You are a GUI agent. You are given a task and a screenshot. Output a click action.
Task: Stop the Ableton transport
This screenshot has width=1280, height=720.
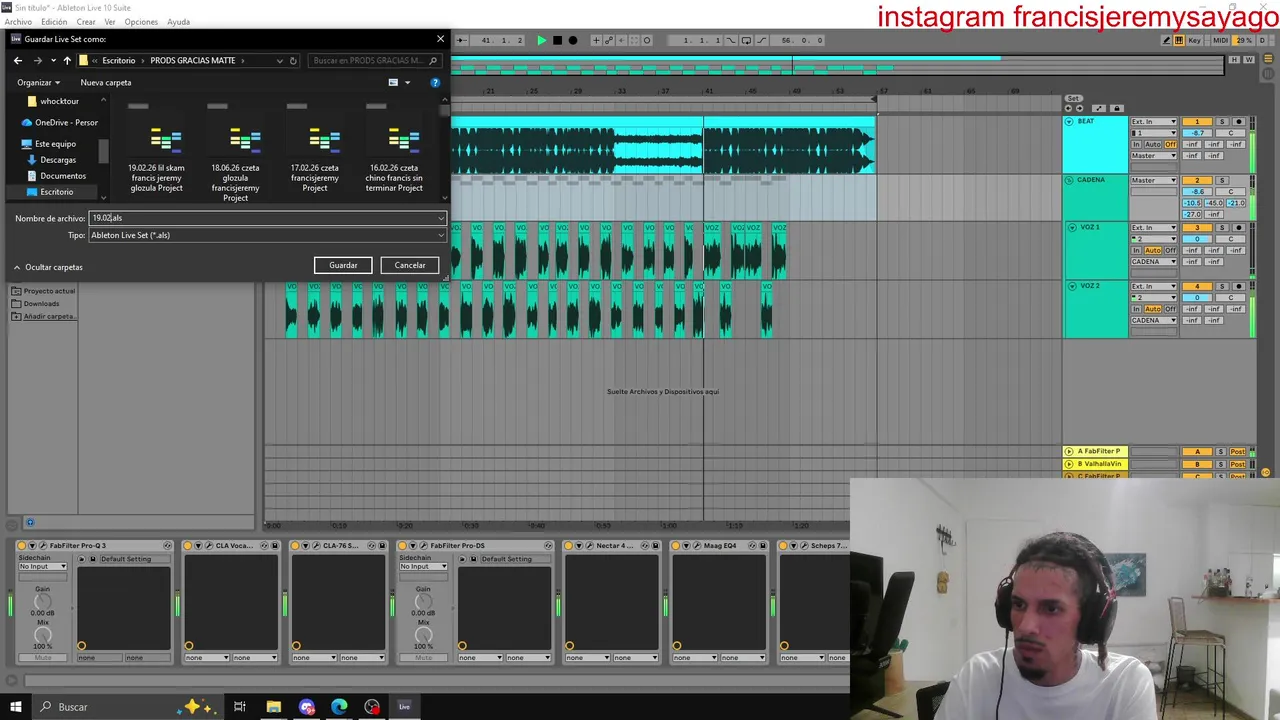557,40
